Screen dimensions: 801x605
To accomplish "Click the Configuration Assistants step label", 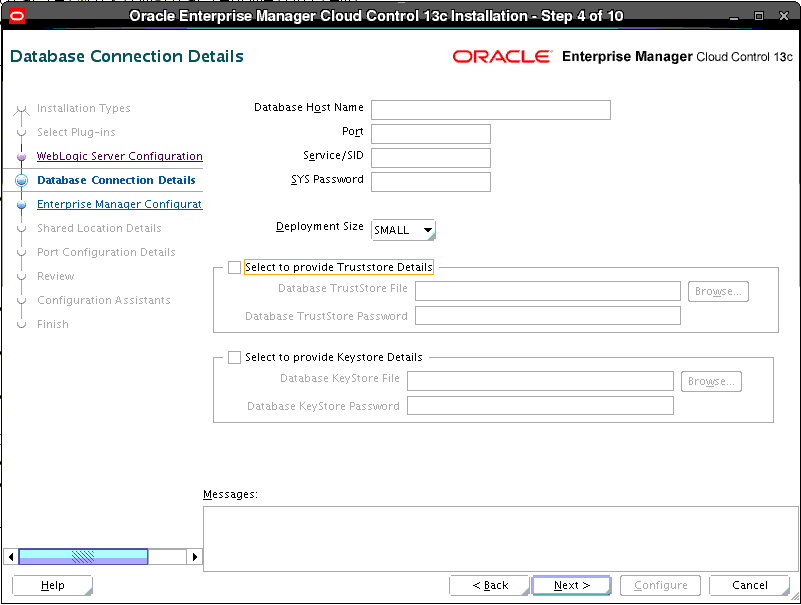I will pos(104,300).
